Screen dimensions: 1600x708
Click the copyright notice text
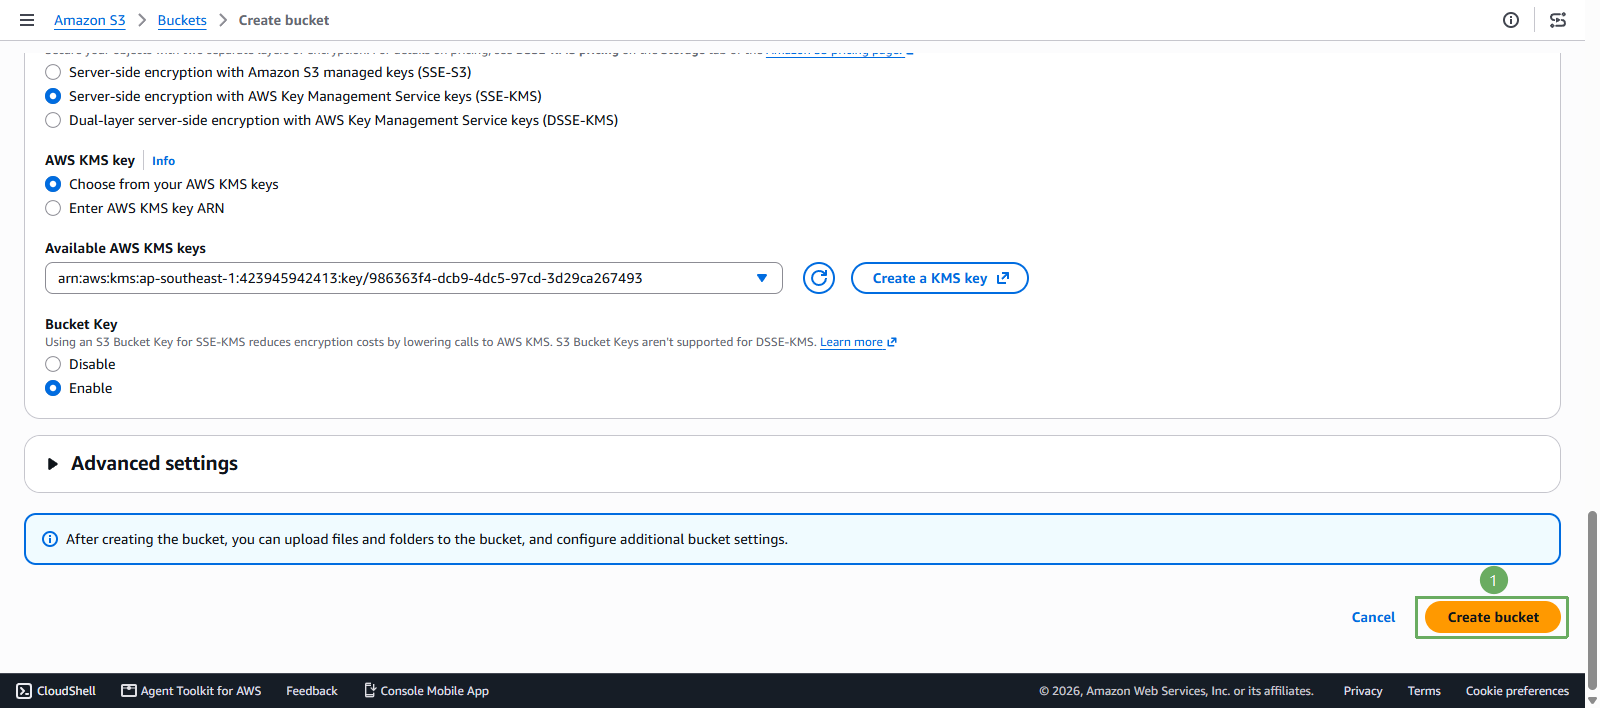coord(1176,691)
